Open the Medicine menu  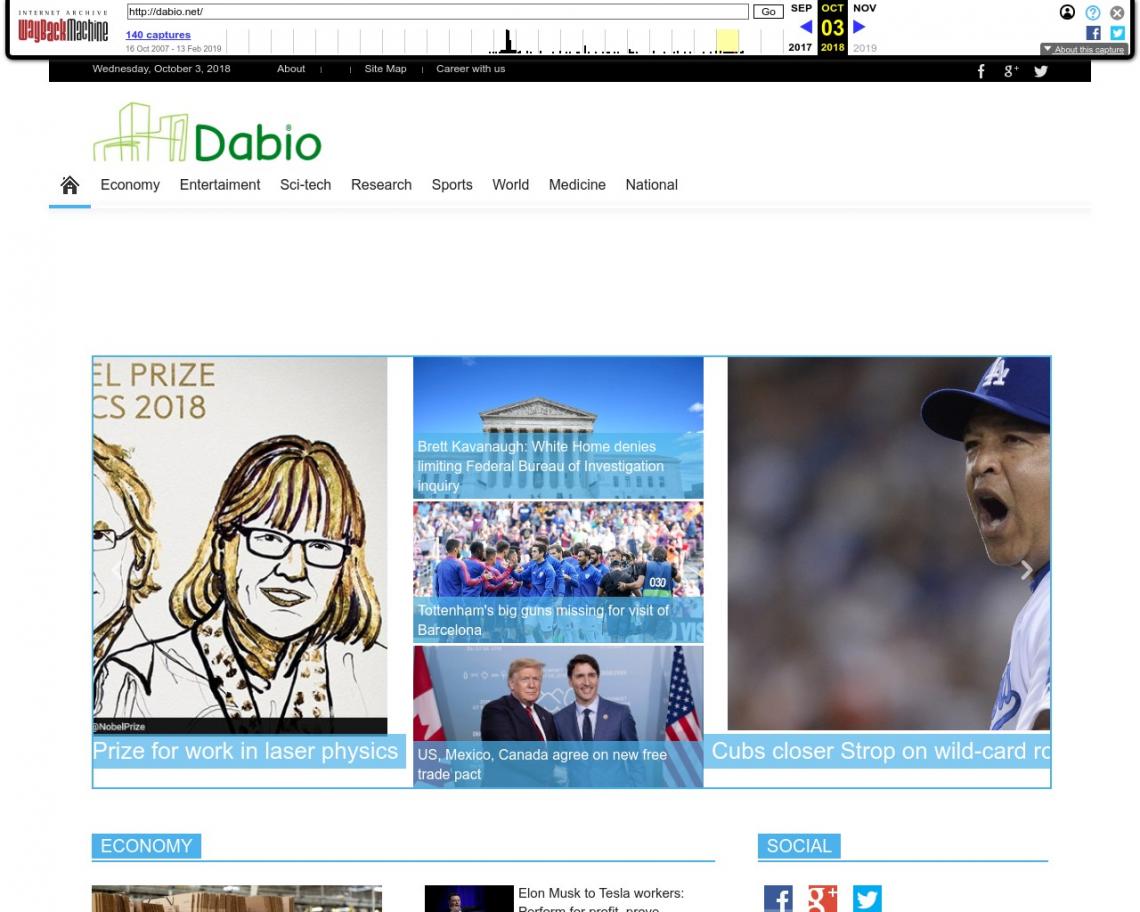pyautogui.click(x=577, y=185)
